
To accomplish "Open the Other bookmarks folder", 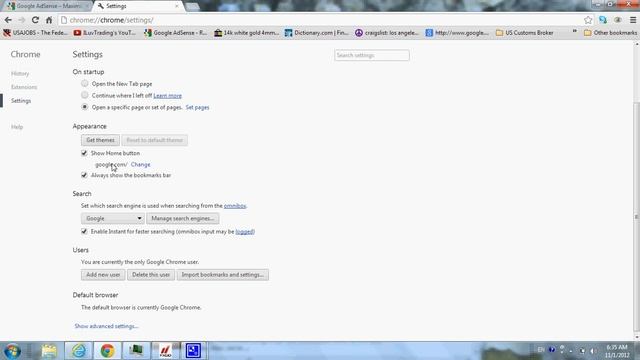I will 611,33.
